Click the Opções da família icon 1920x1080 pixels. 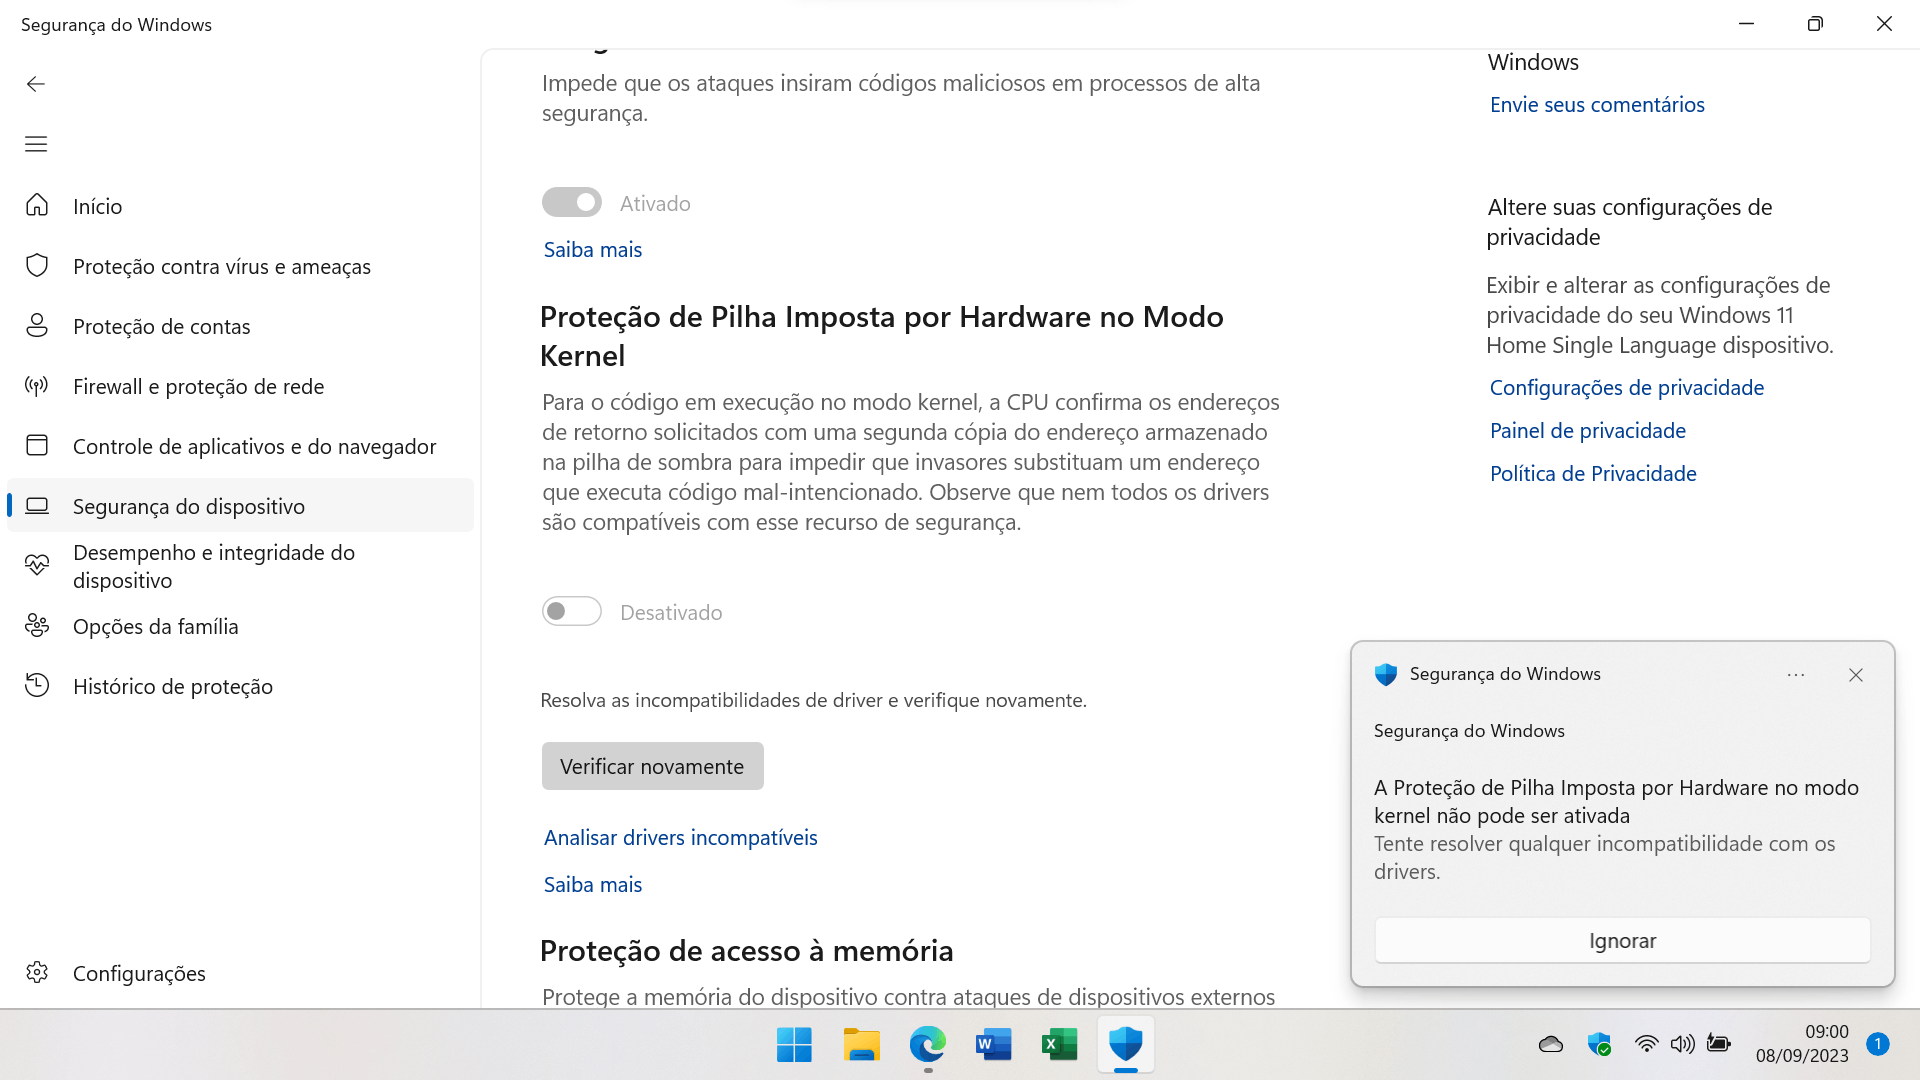tap(37, 626)
